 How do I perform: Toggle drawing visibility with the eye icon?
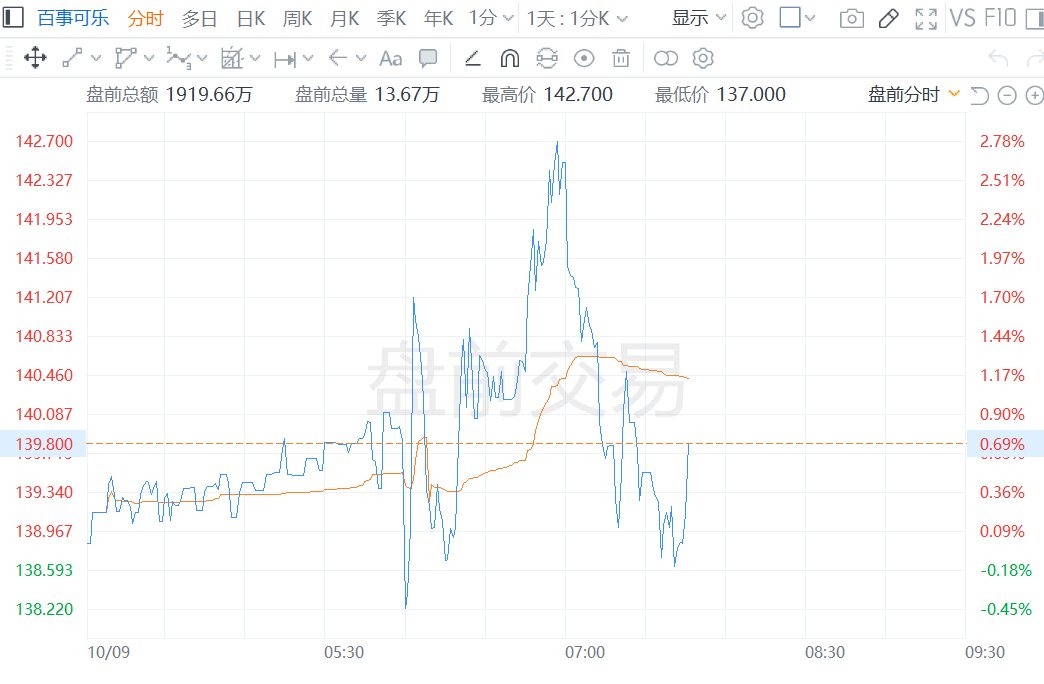click(584, 59)
